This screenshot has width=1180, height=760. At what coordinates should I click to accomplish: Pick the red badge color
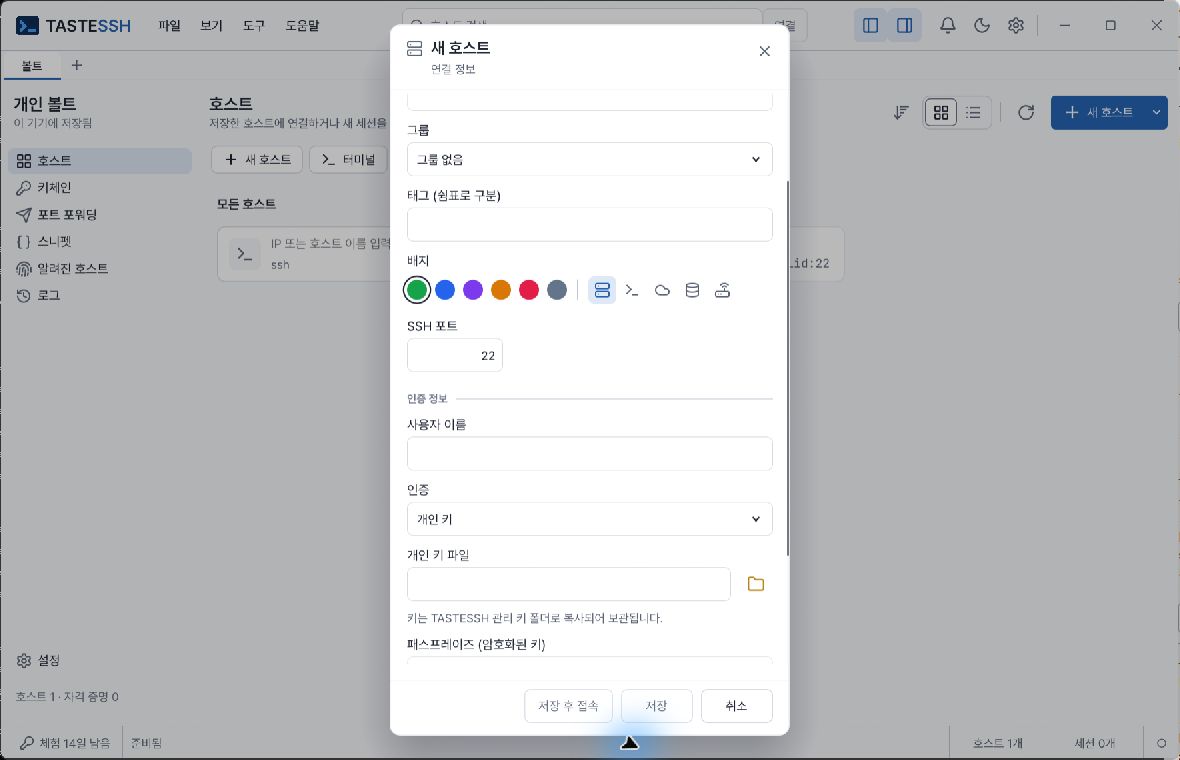pyautogui.click(x=529, y=290)
